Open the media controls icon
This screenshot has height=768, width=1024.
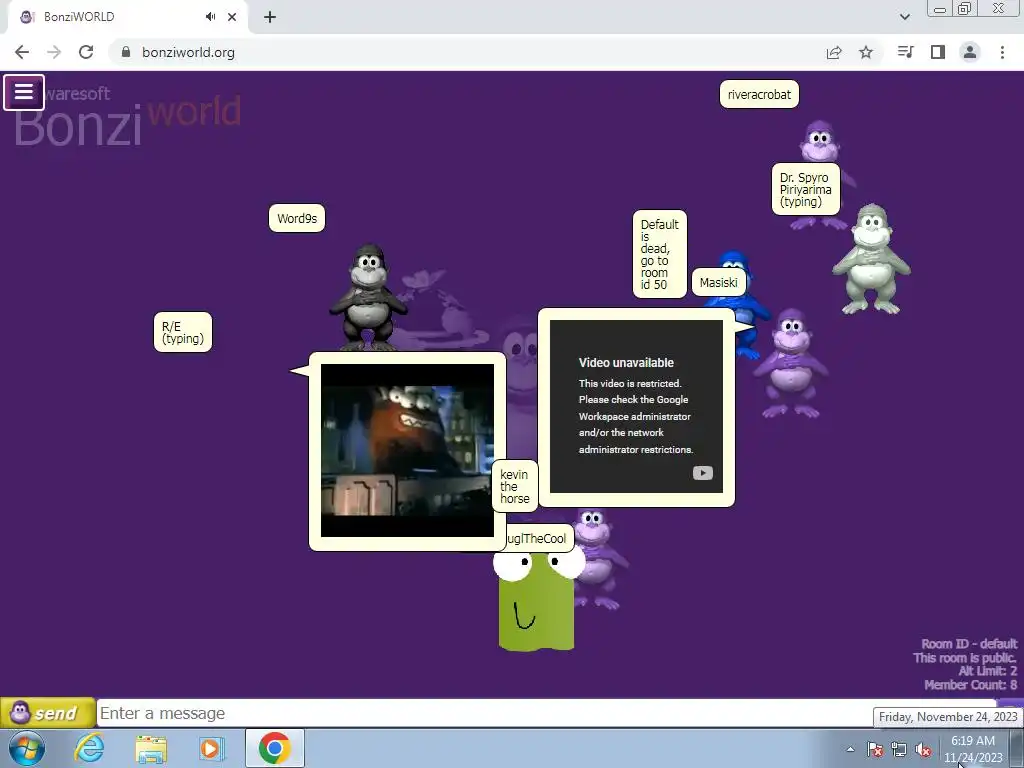(x=905, y=52)
